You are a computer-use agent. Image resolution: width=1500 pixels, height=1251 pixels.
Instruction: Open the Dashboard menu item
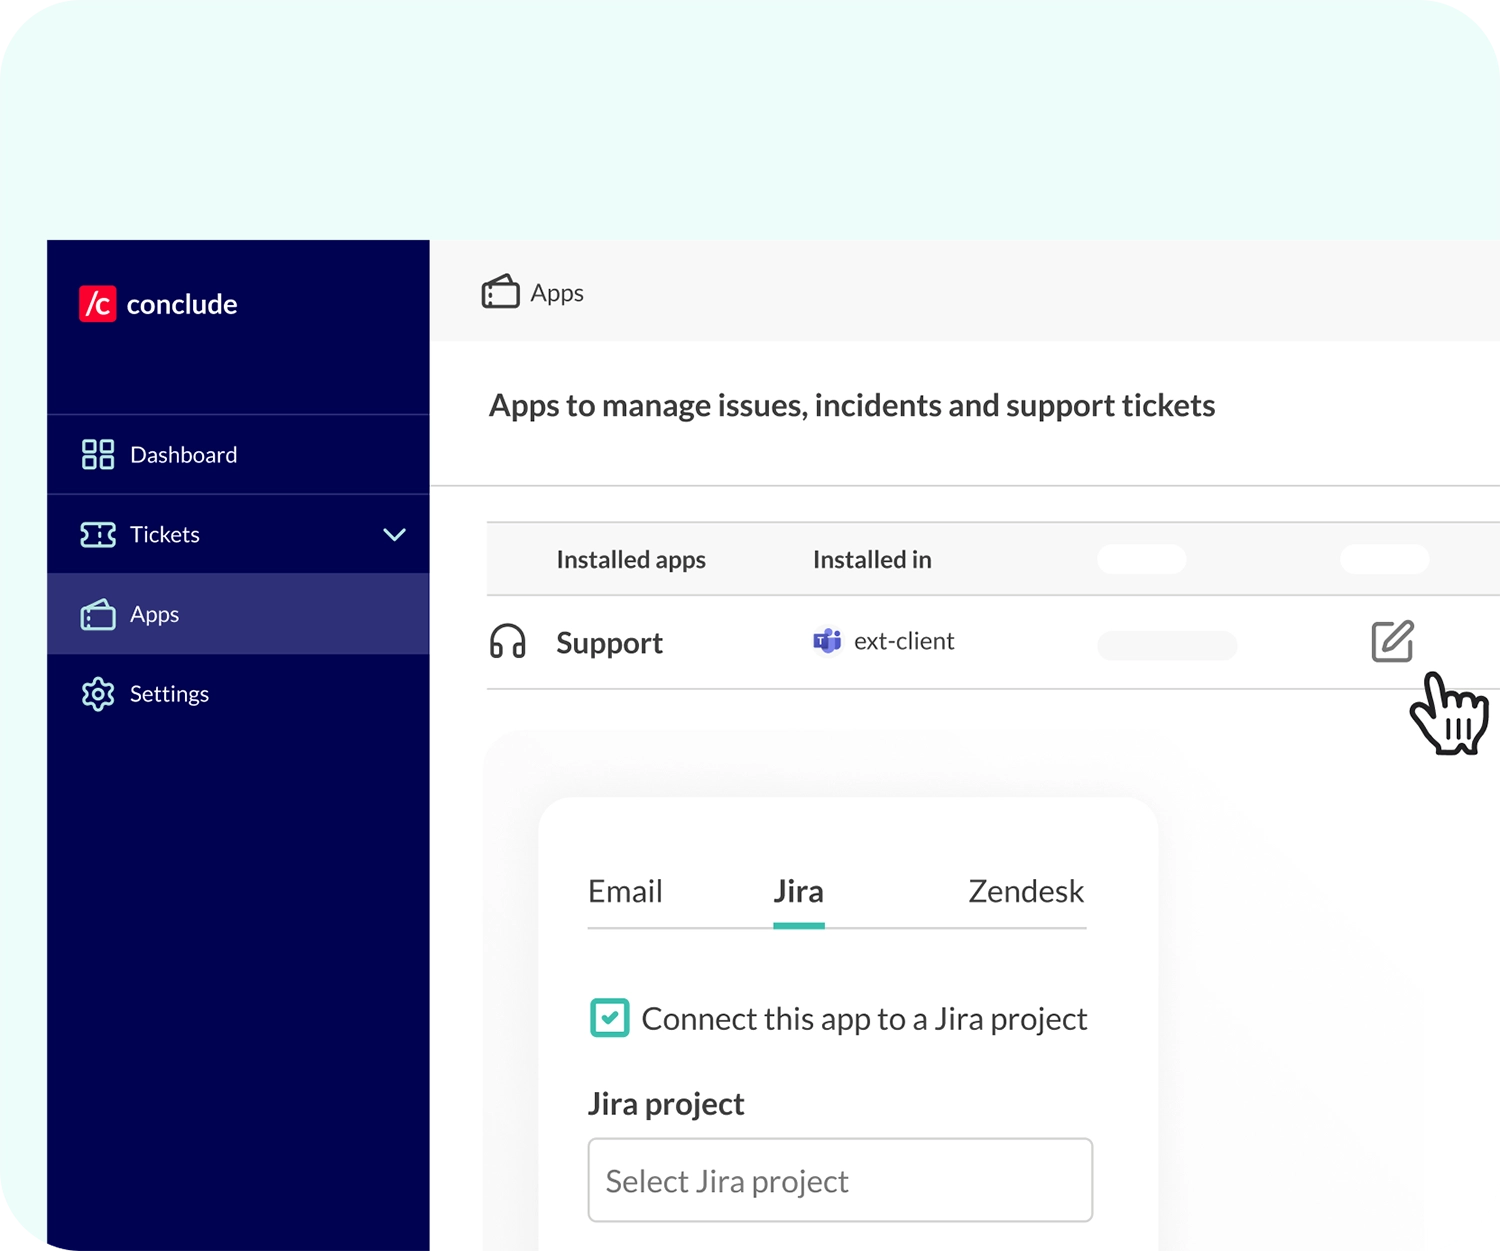(x=184, y=453)
